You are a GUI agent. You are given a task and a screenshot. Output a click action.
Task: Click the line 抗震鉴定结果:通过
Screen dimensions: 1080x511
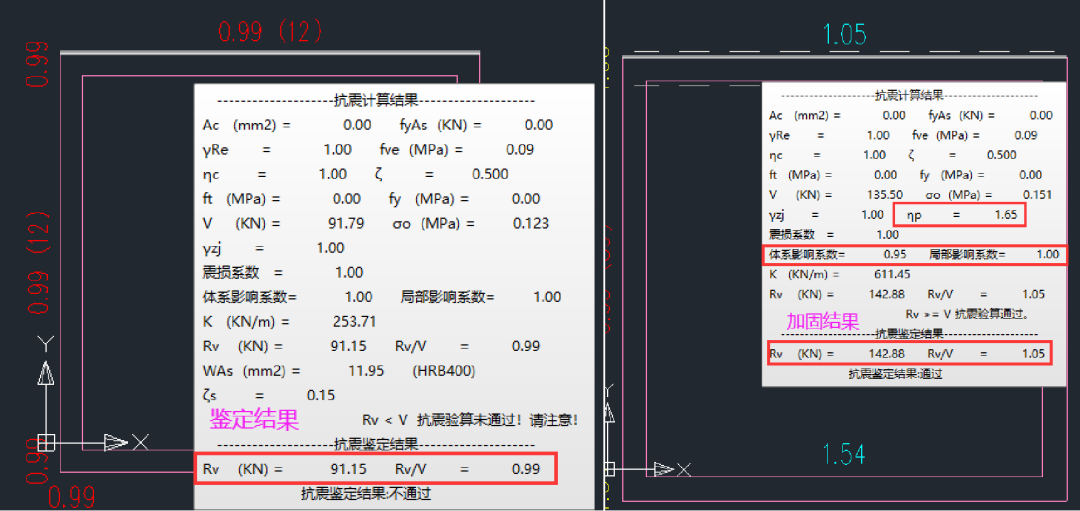[x=895, y=374]
